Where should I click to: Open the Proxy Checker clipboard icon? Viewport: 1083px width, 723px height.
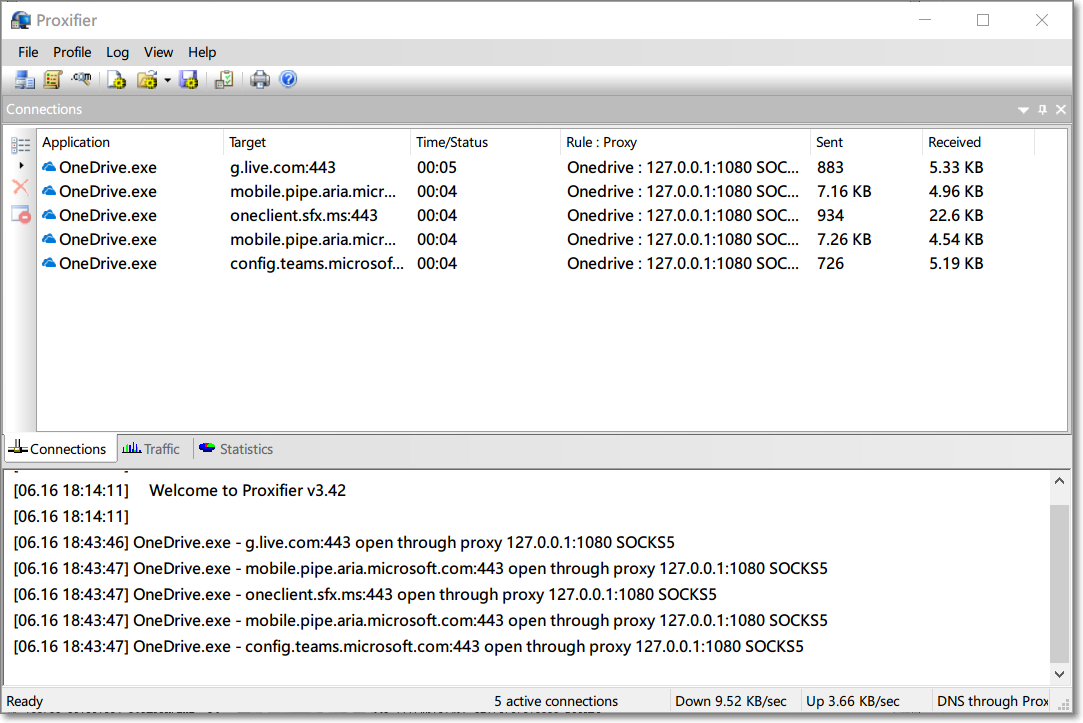click(x=224, y=80)
